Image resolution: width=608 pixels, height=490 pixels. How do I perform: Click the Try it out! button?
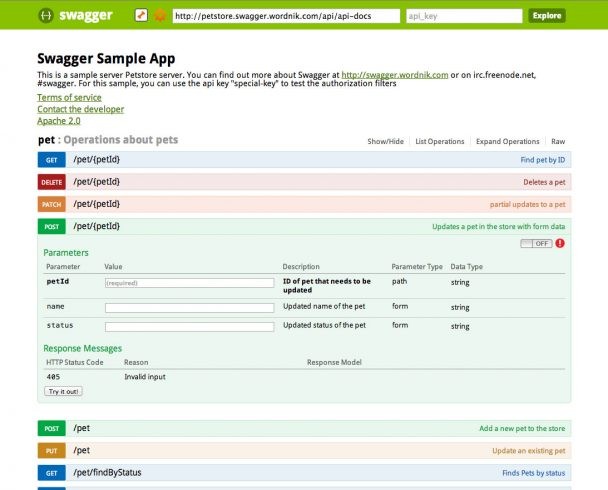click(63, 391)
